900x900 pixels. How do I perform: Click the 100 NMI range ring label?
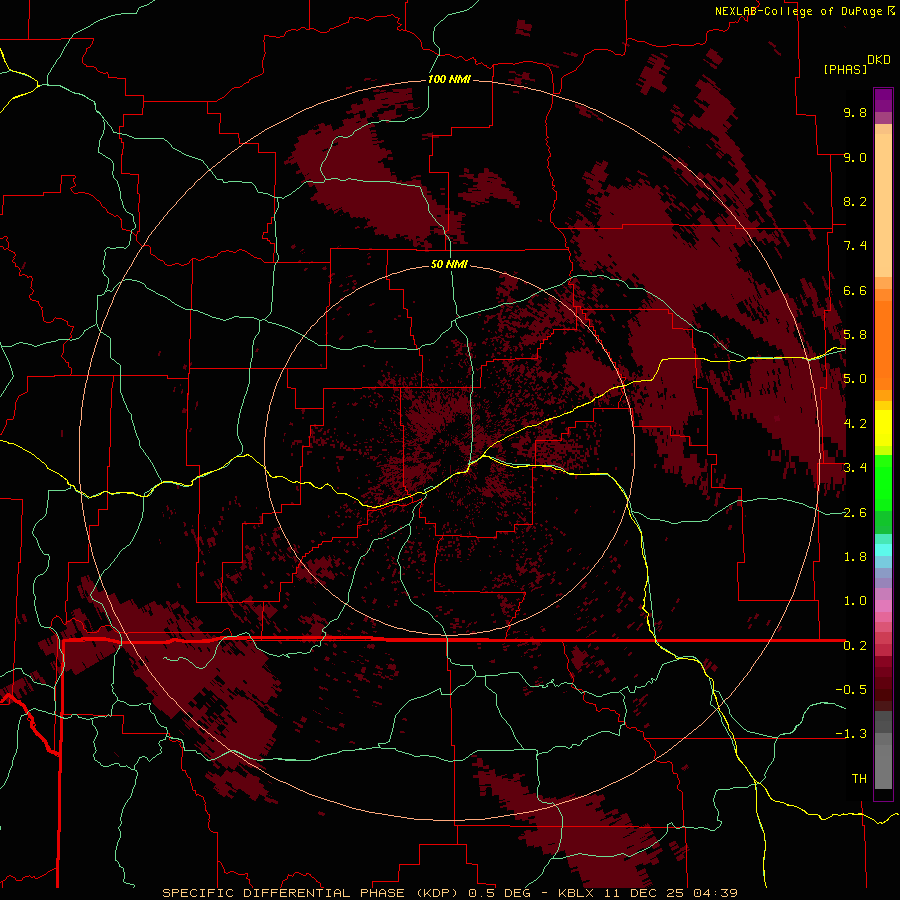click(x=449, y=79)
